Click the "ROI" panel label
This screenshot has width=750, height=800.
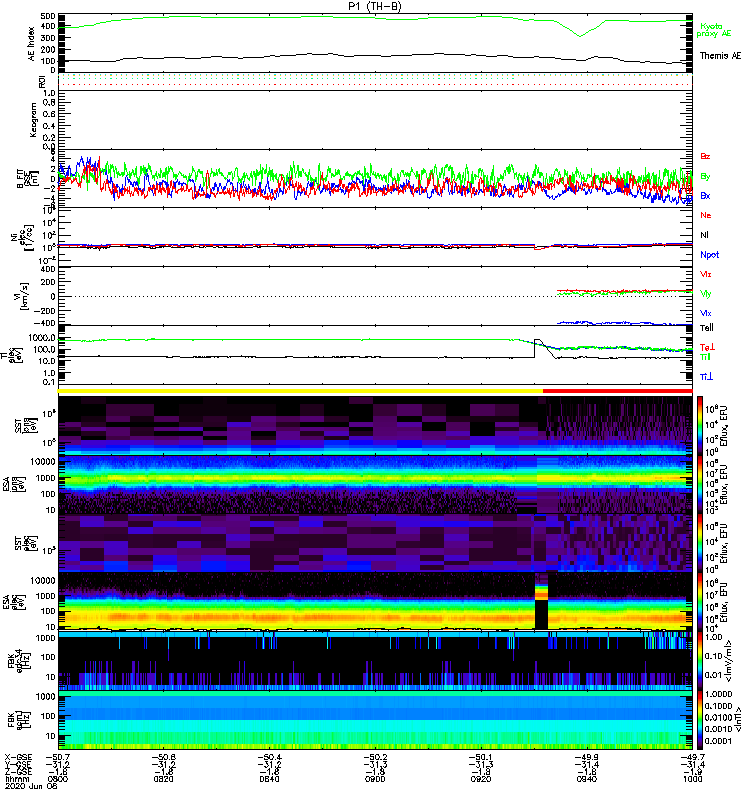pyautogui.click(x=42, y=81)
